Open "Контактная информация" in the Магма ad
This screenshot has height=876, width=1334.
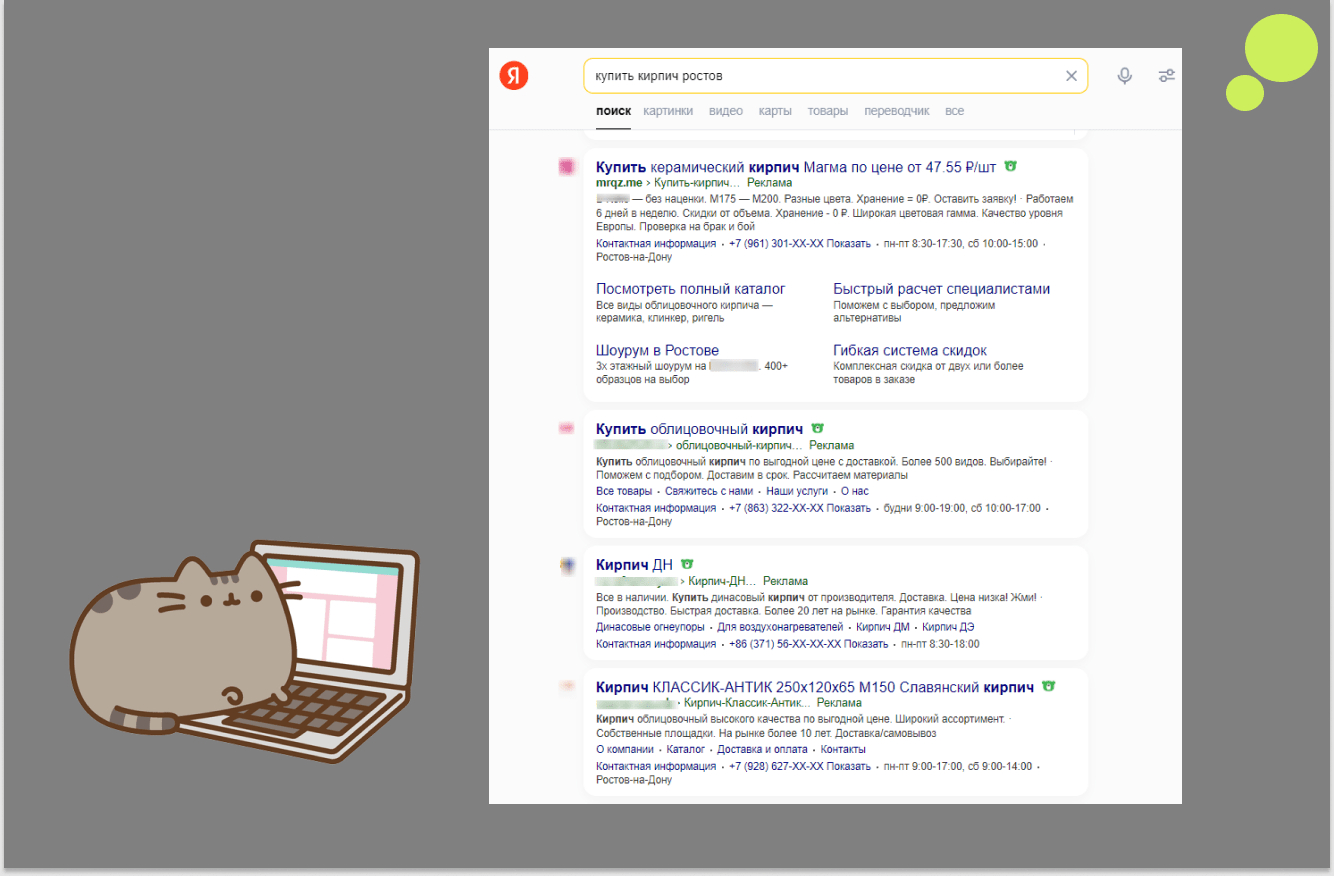656,243
